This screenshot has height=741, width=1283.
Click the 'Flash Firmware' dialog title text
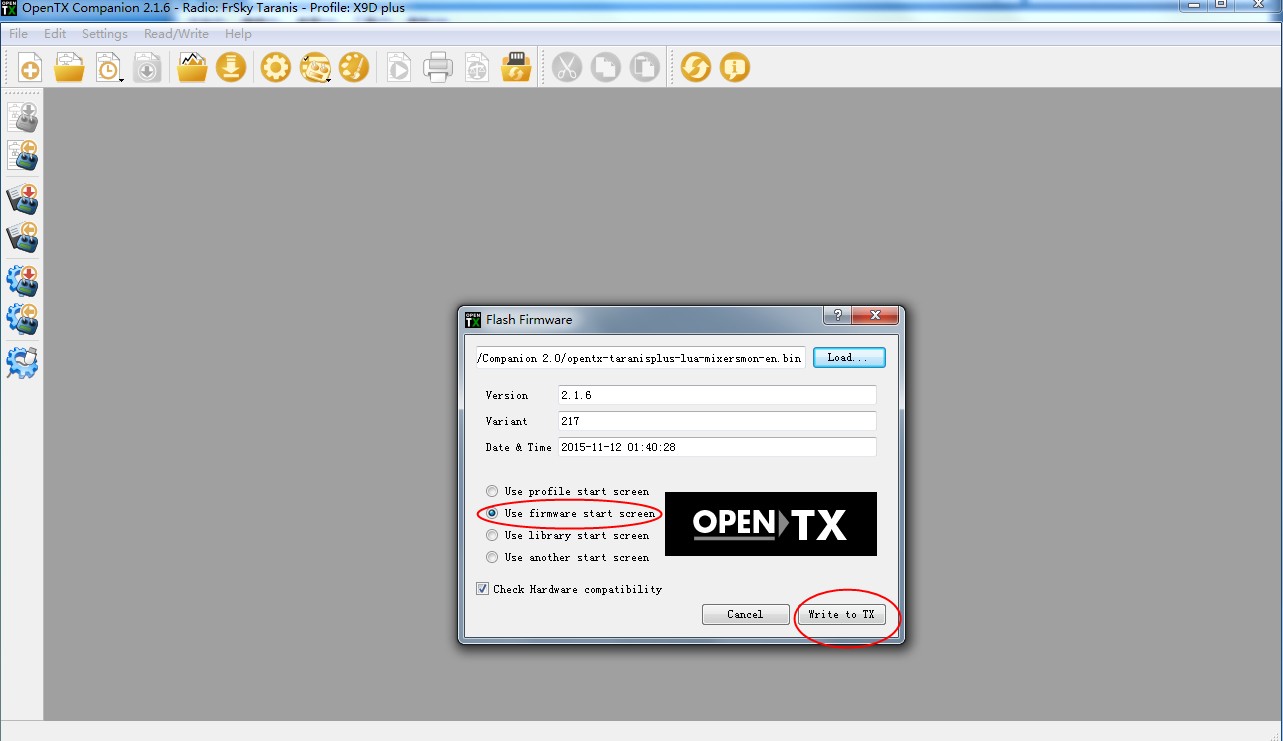click(x=529, y=320)
